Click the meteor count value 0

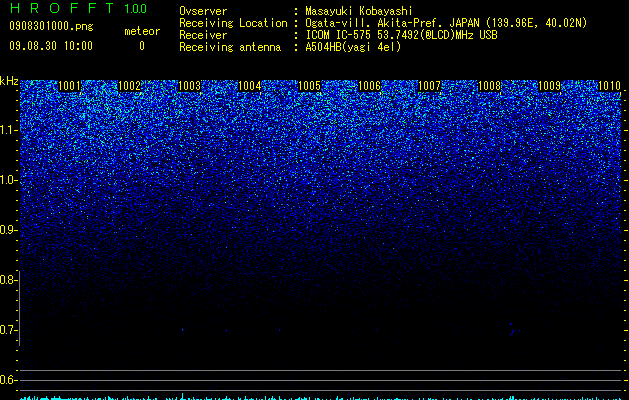pyautogui.click(x=142, y=46)
